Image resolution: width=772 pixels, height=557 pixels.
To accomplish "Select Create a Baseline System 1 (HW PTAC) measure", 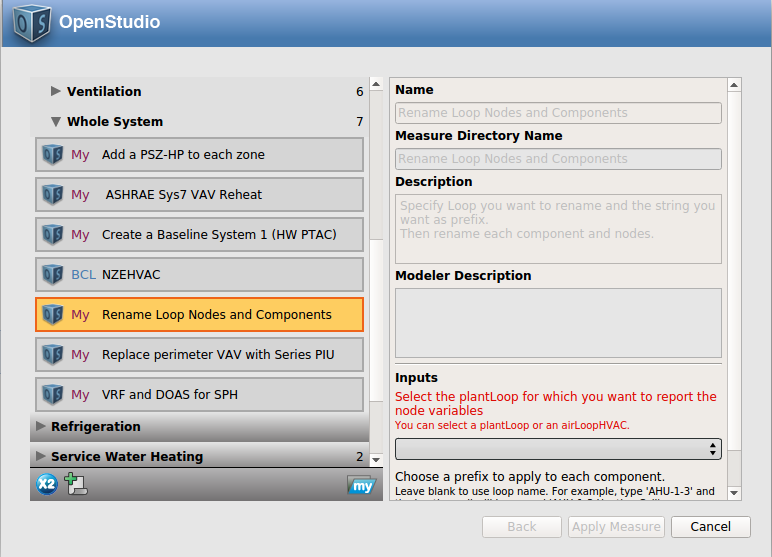I will point(199,234).
